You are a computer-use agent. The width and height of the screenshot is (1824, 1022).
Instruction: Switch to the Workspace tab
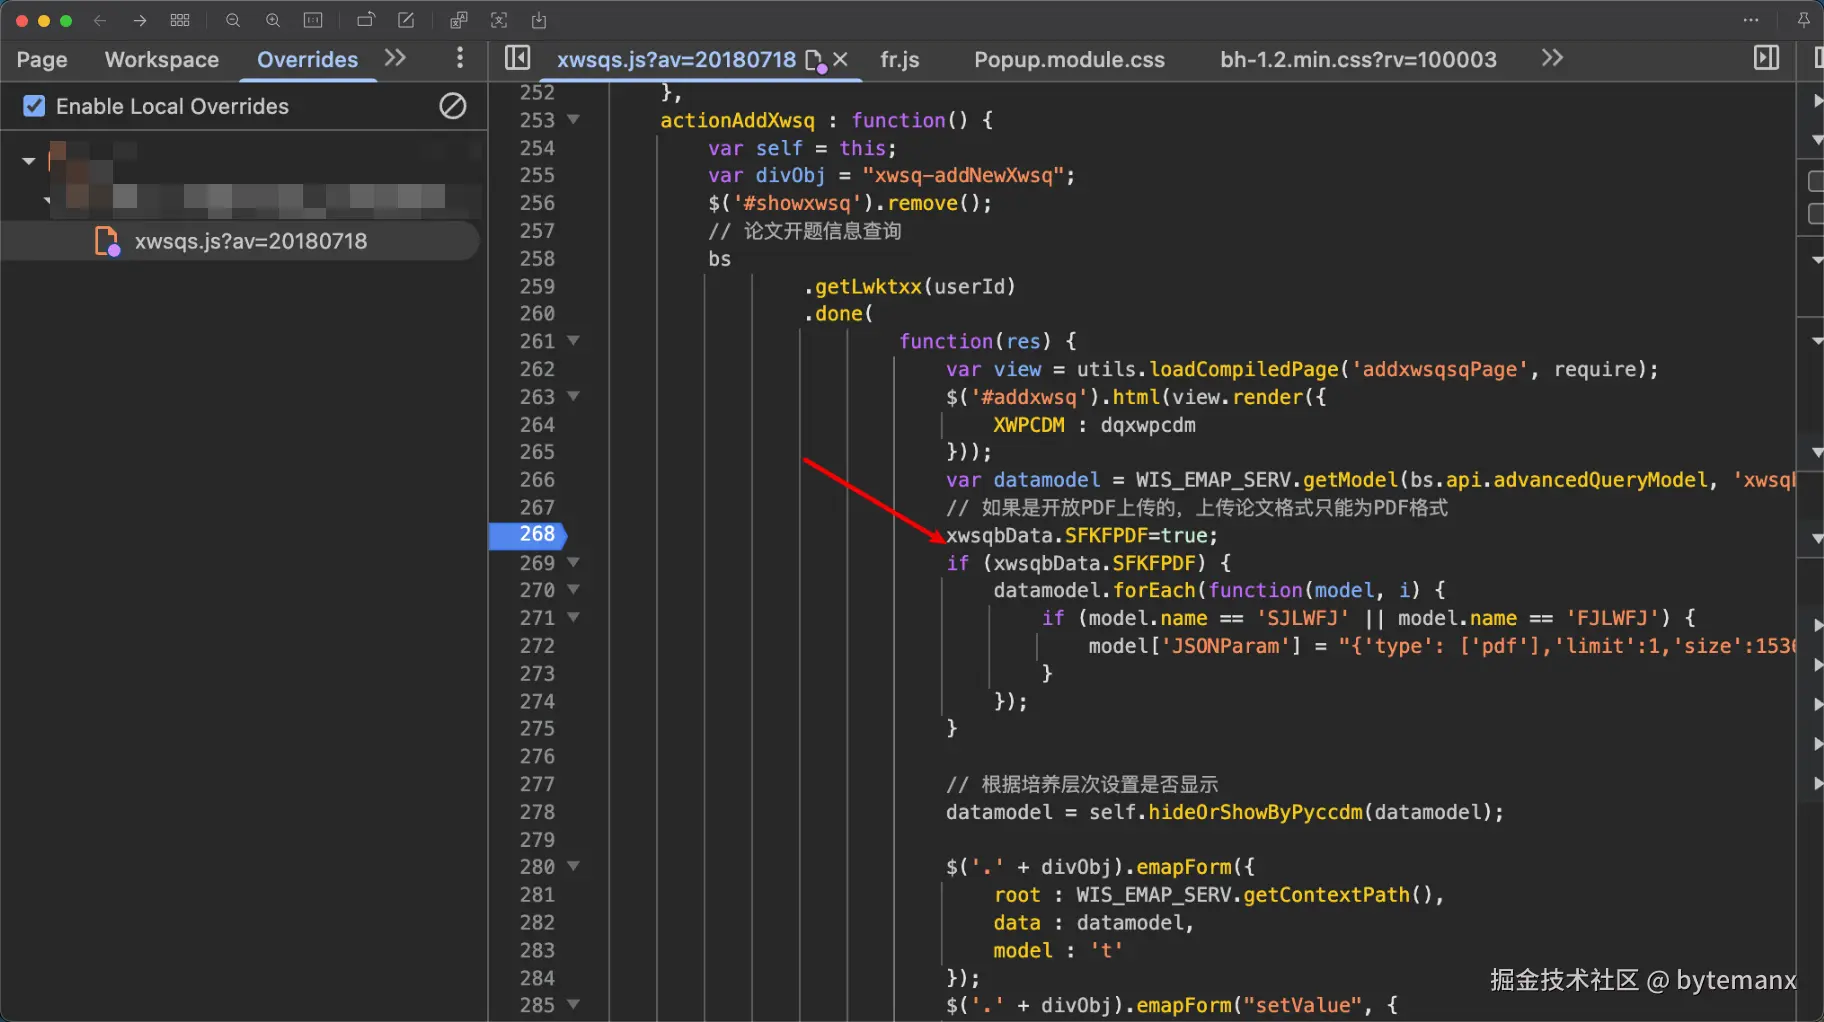click(x=161, y=60)
